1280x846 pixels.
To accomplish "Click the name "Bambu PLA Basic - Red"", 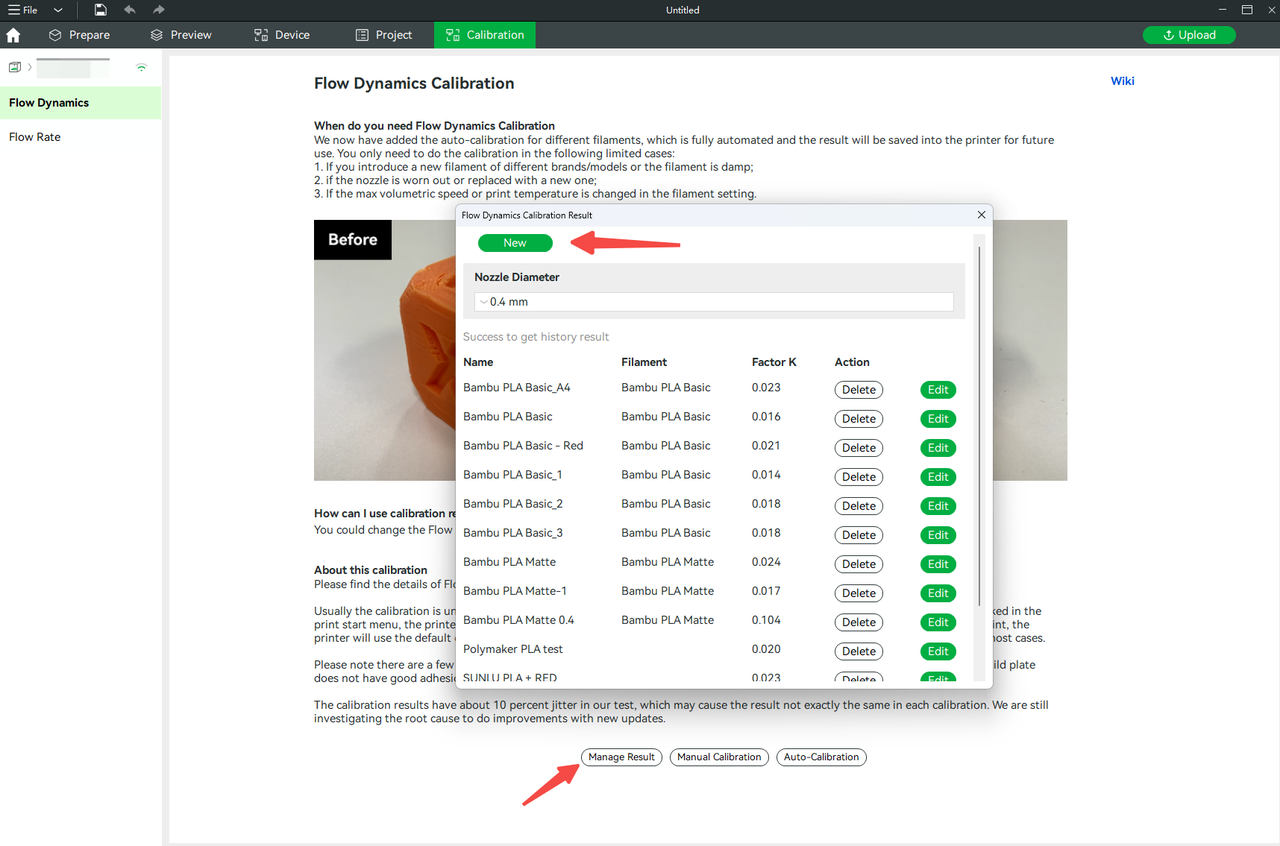I will click(523, 445).
